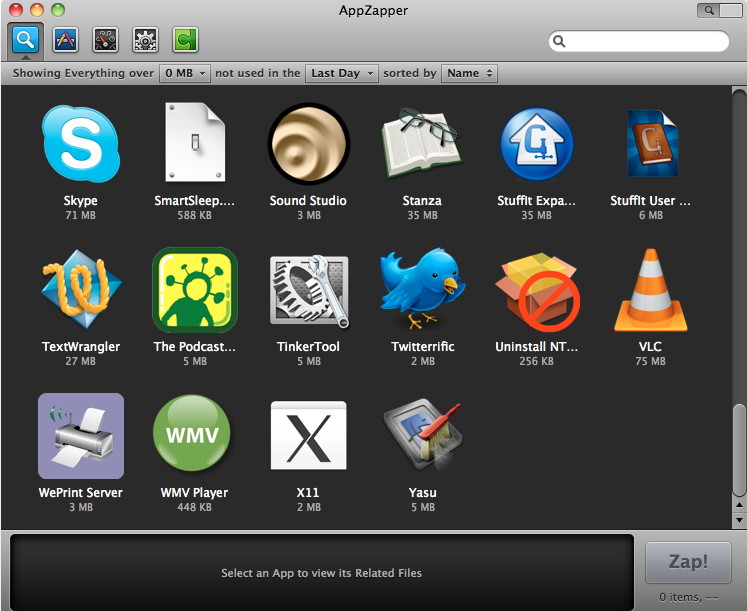Select the TextWrangler app icon
The width and height of the screenshot is (747, 611).
click(81, 289)
